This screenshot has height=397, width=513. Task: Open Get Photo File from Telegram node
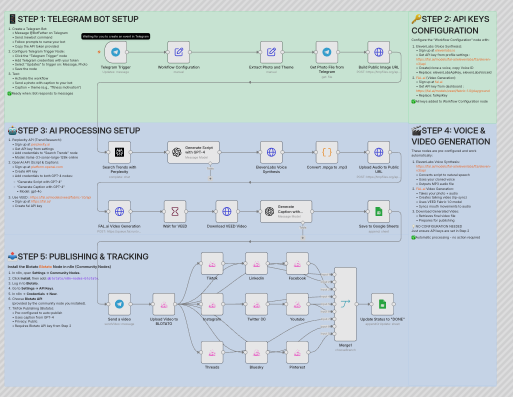tap(327, 52)
